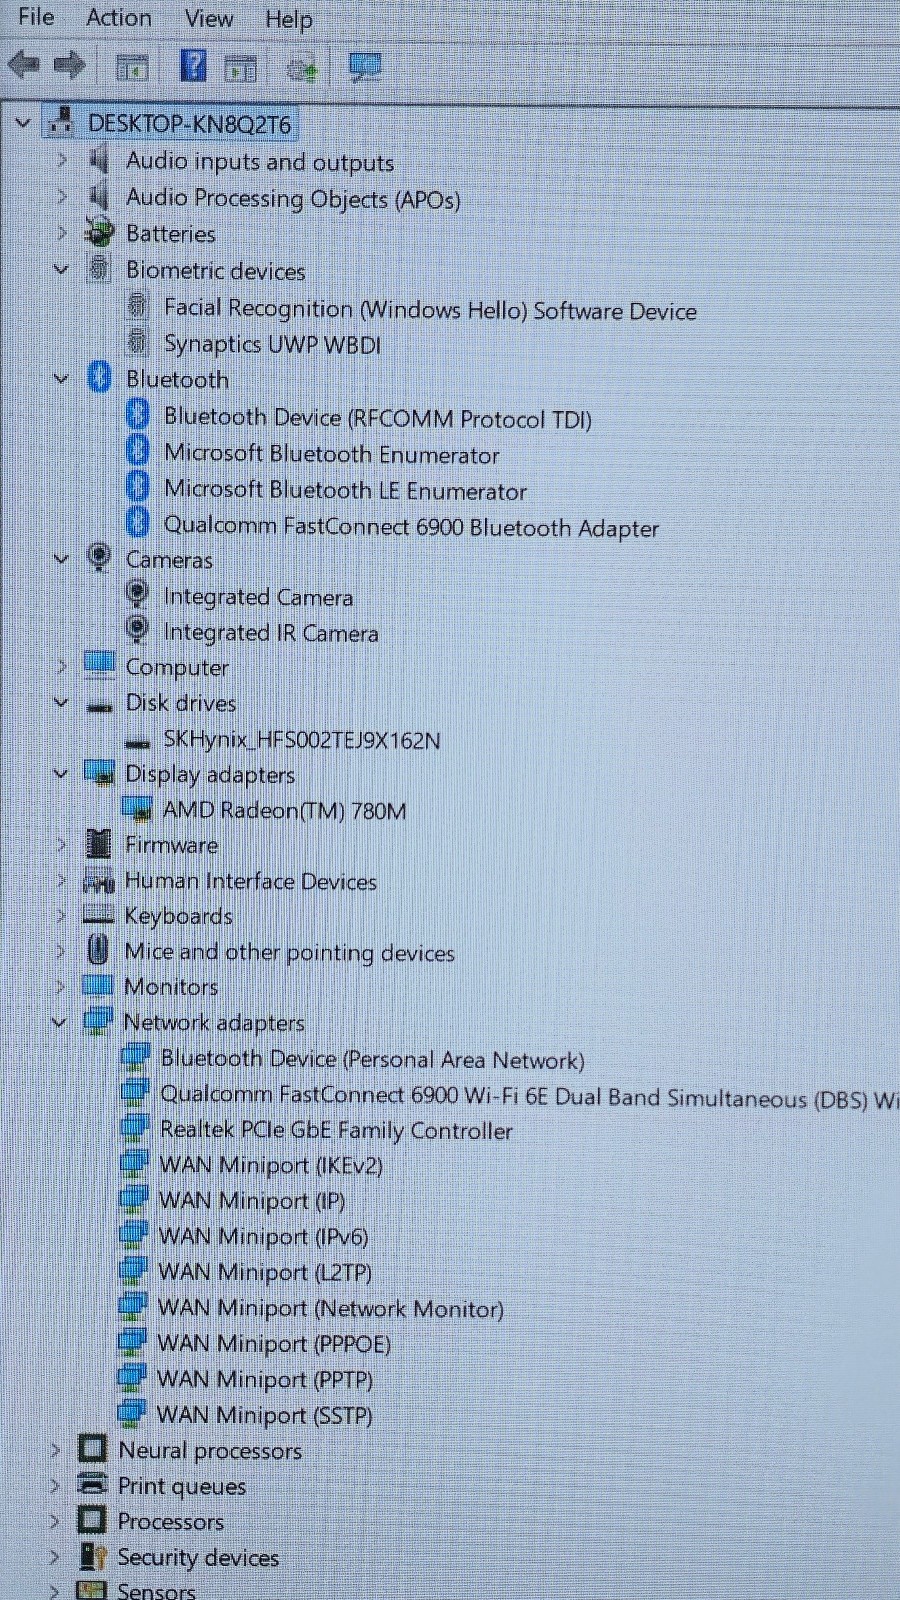Expand the Processors category
The image size is (900, 1600).
point(55,1521)
